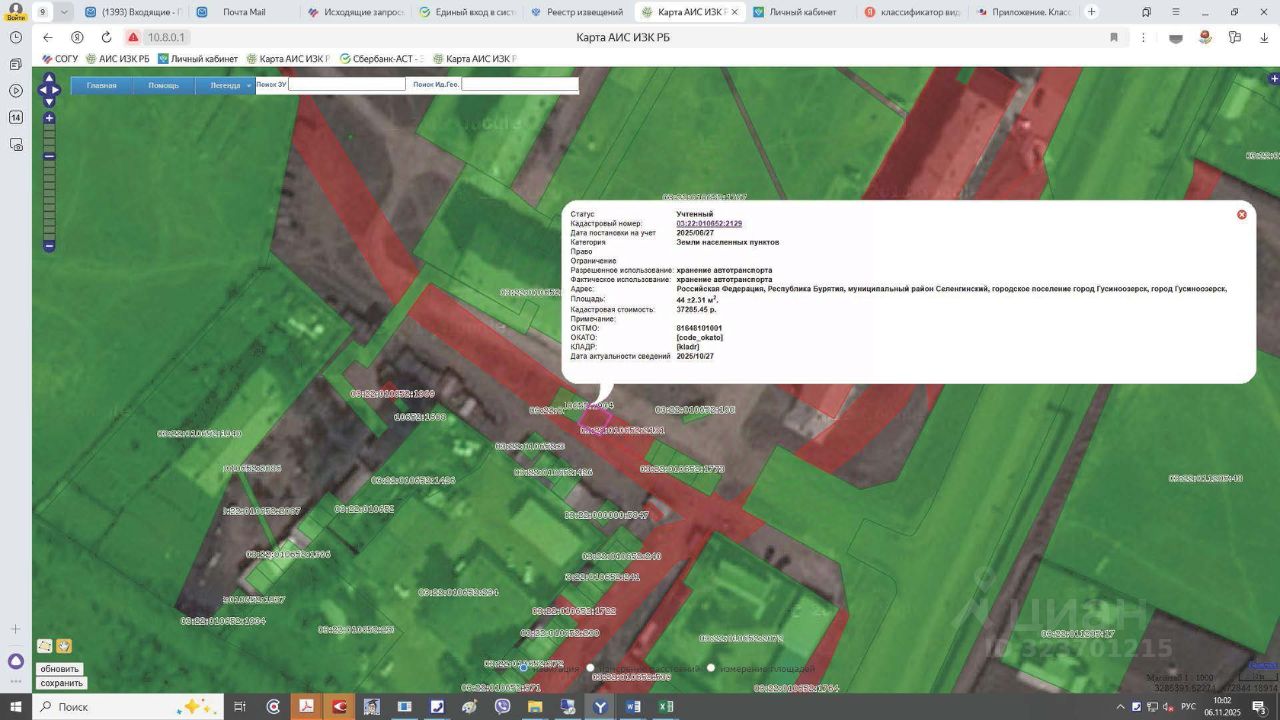This screenshot has height=720, width=1280.
Task: Click the map parcel label 03:22:010652:1940
Action: coord(199,434)
